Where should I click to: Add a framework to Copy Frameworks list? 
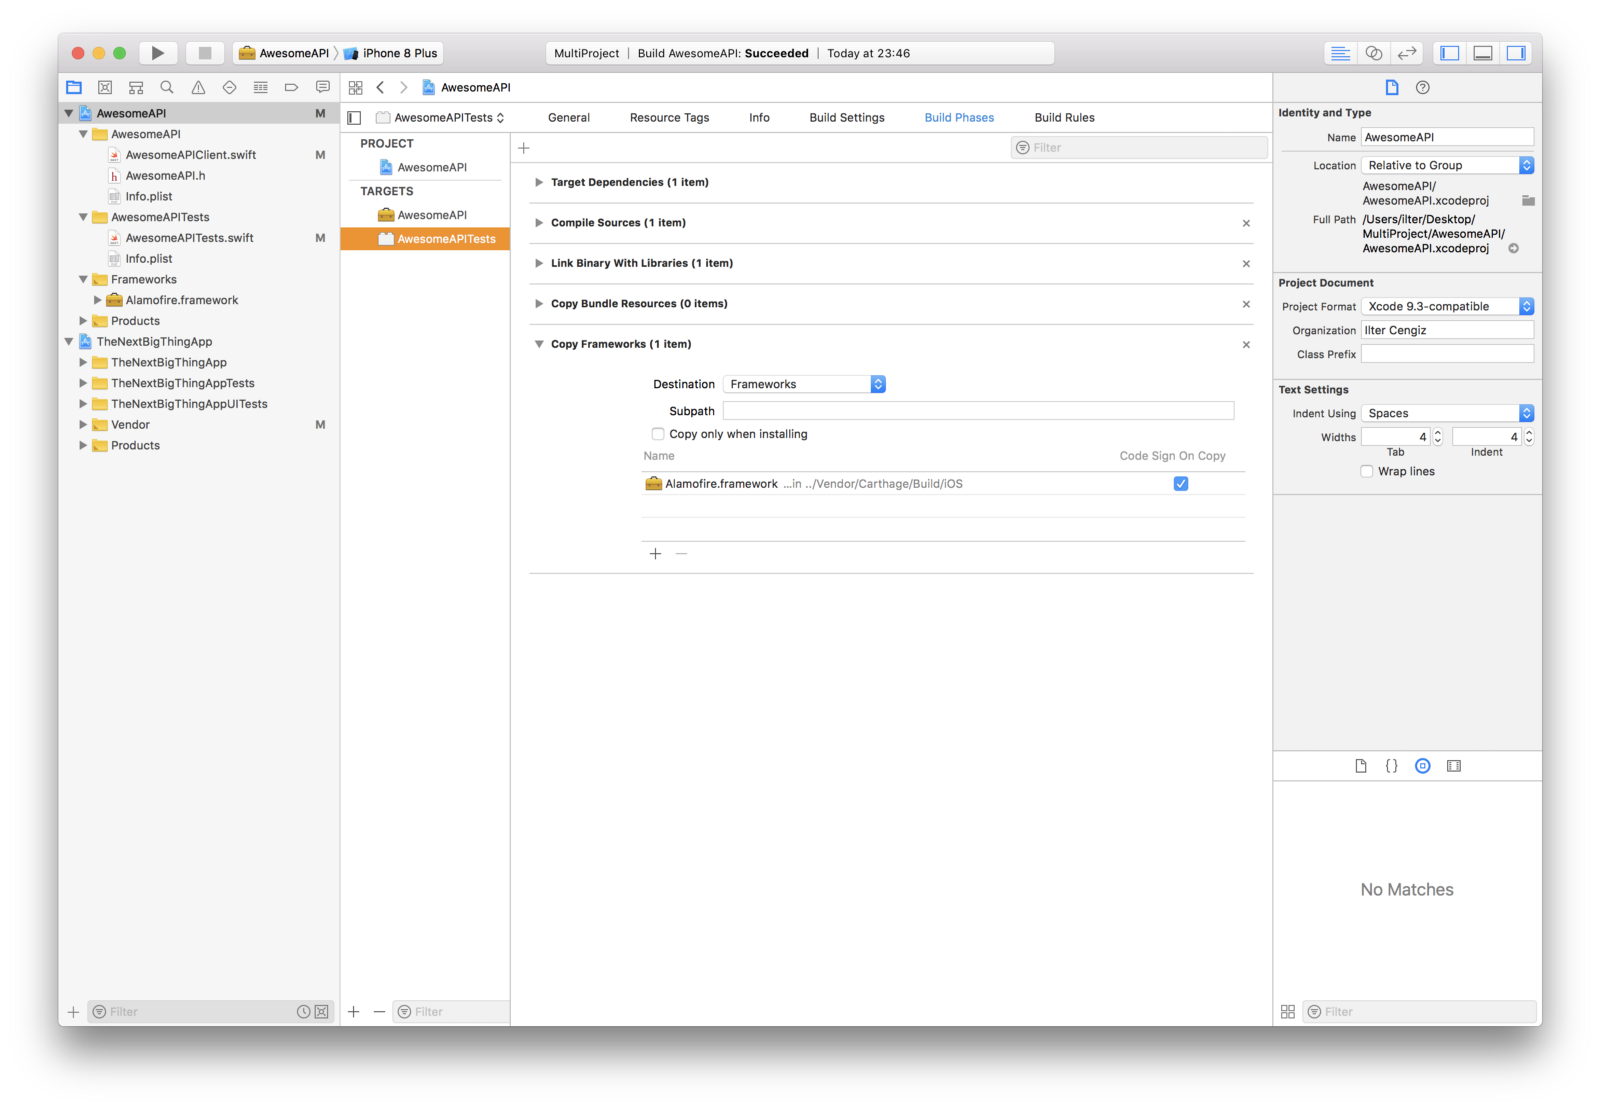655,554
